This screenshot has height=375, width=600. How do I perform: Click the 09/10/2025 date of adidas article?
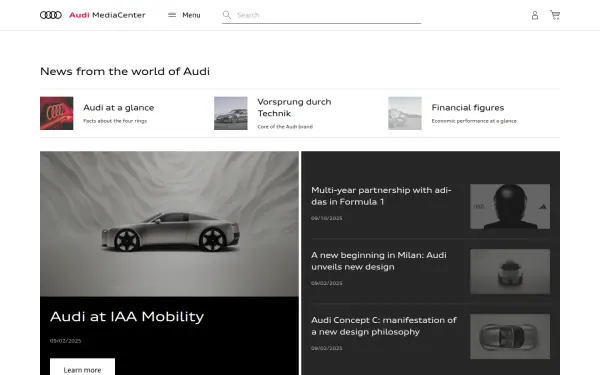tap(326, 218)
